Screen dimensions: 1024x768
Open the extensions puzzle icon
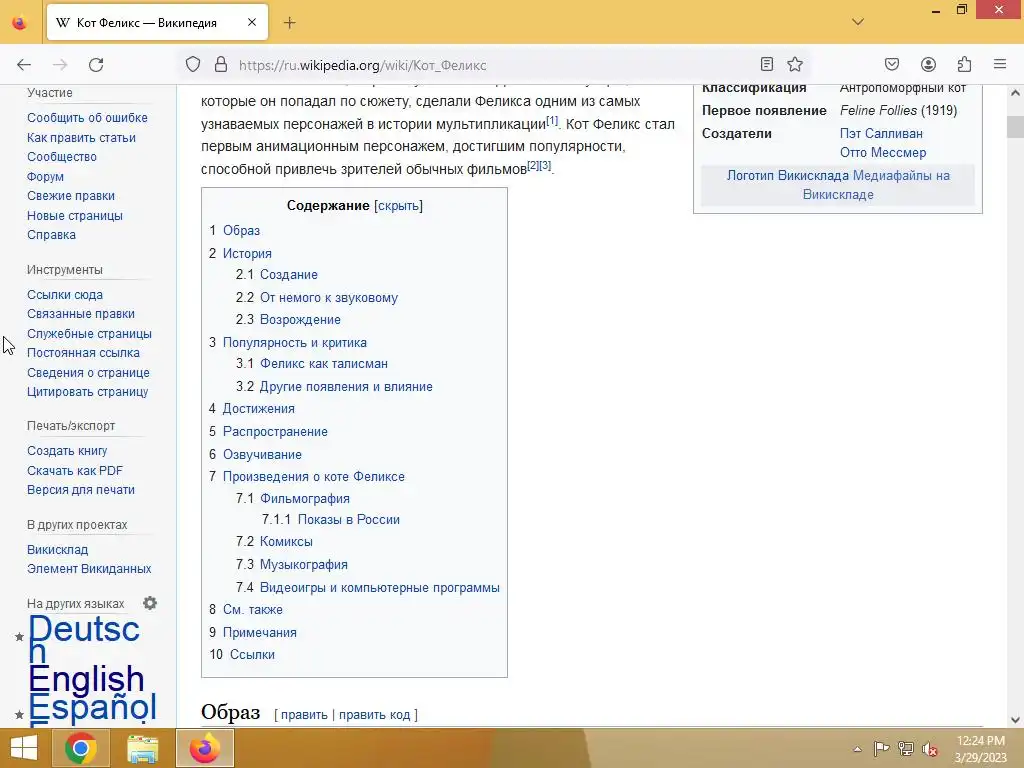click(x=964, y=64)
